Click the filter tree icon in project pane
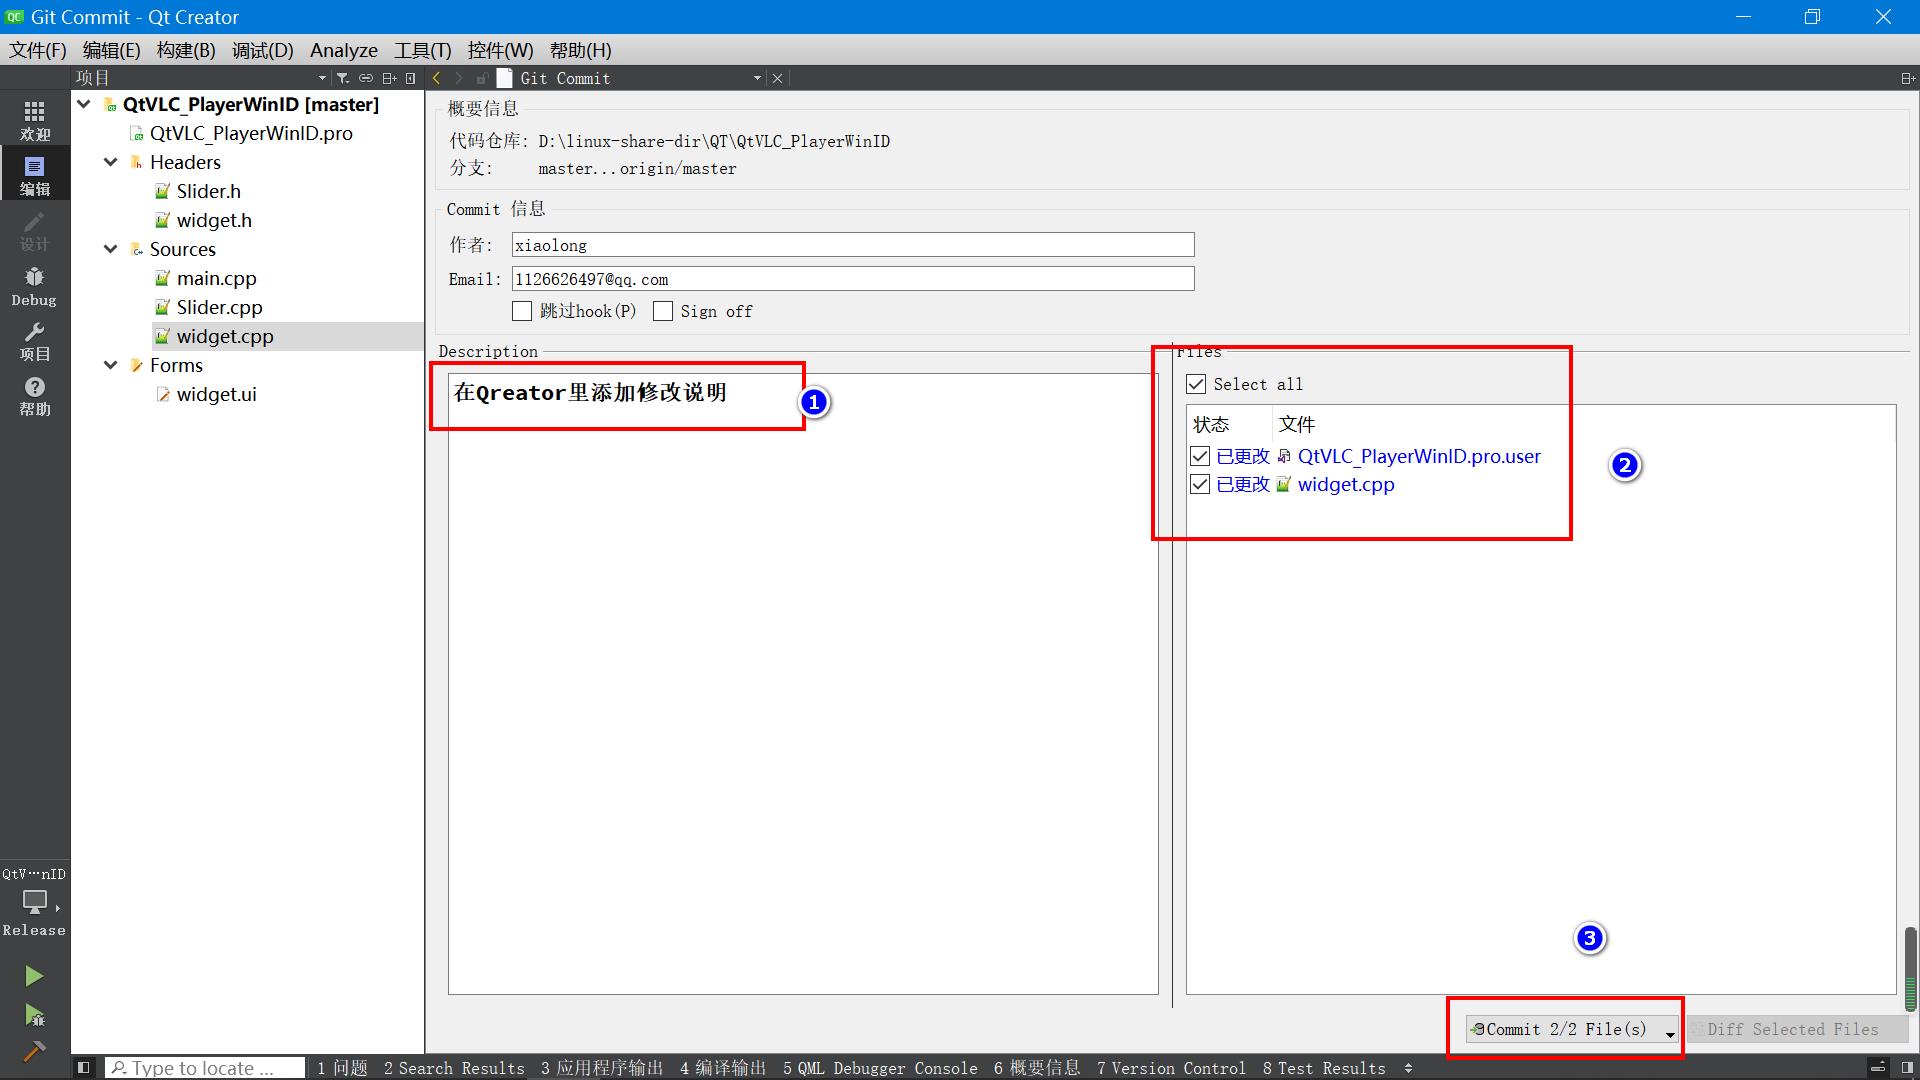The width and height of the screenshot is (1920, 1080). pos(343,78)
